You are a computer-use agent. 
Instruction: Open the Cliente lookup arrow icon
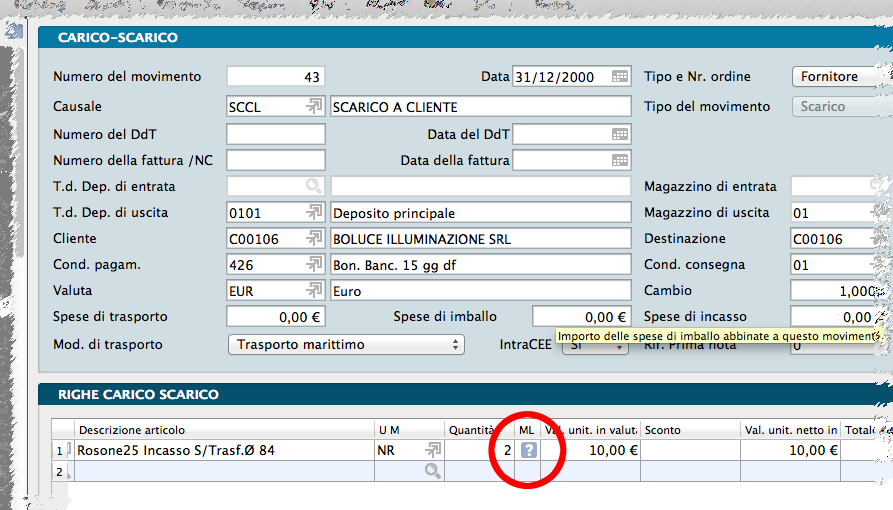(x=314, y=239)
